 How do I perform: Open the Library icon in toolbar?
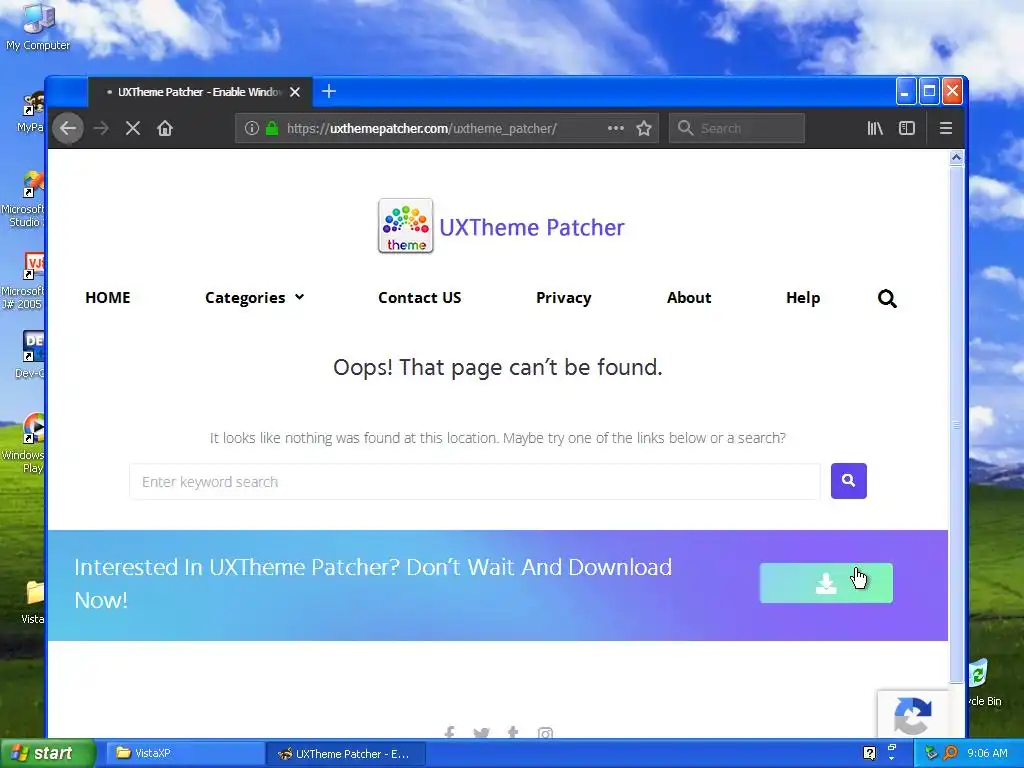tap(875, 128)
